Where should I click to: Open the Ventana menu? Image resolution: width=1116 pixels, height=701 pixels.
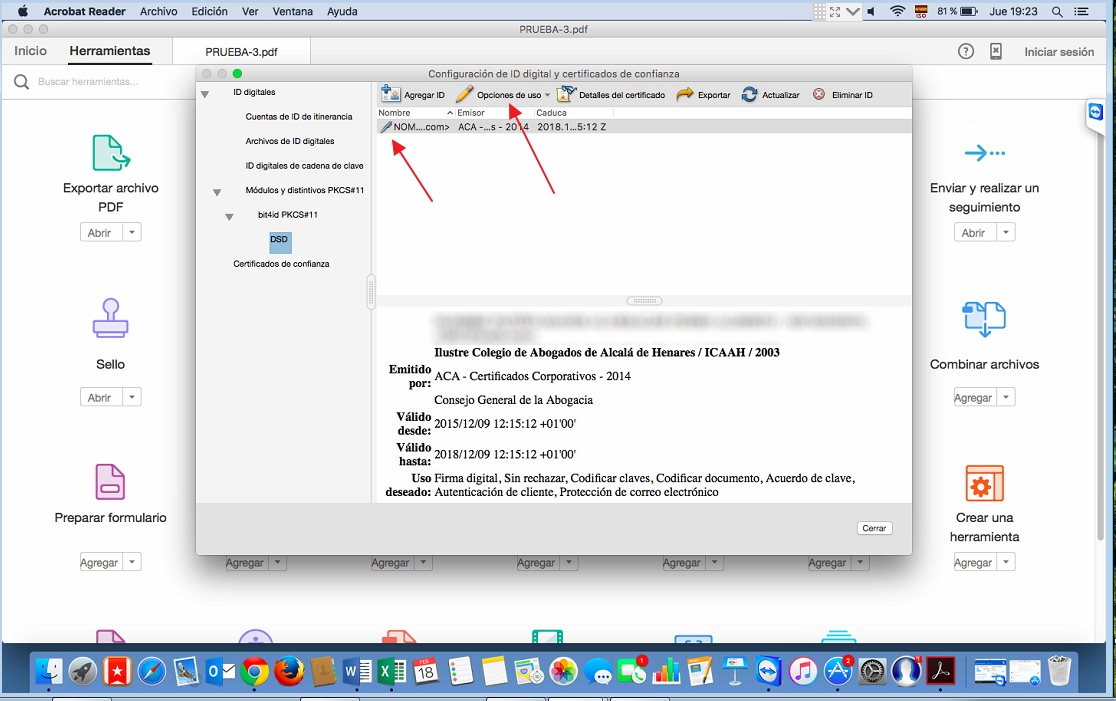(292, 11)
